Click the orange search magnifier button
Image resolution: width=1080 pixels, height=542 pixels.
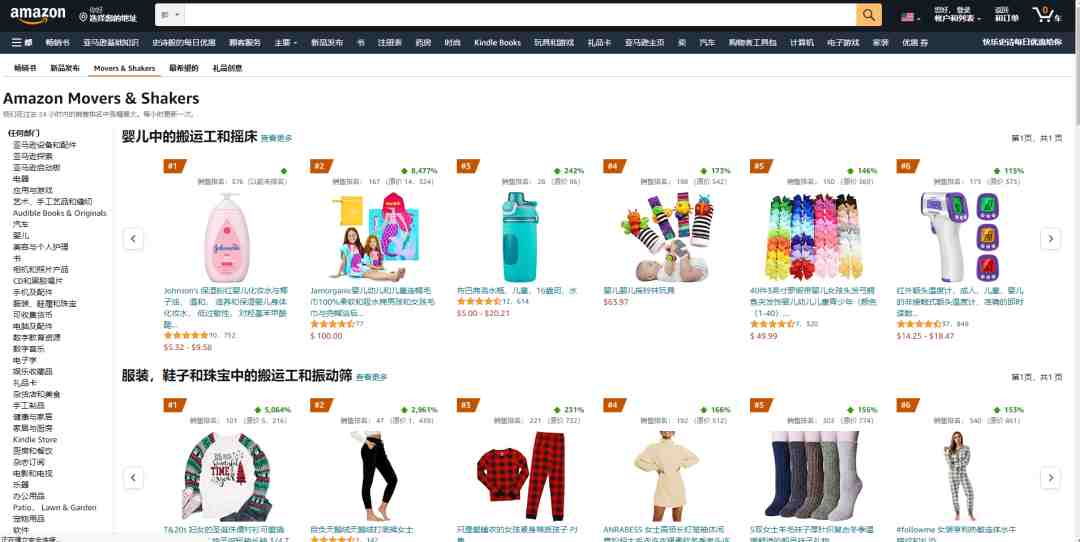tap(869, 14)
